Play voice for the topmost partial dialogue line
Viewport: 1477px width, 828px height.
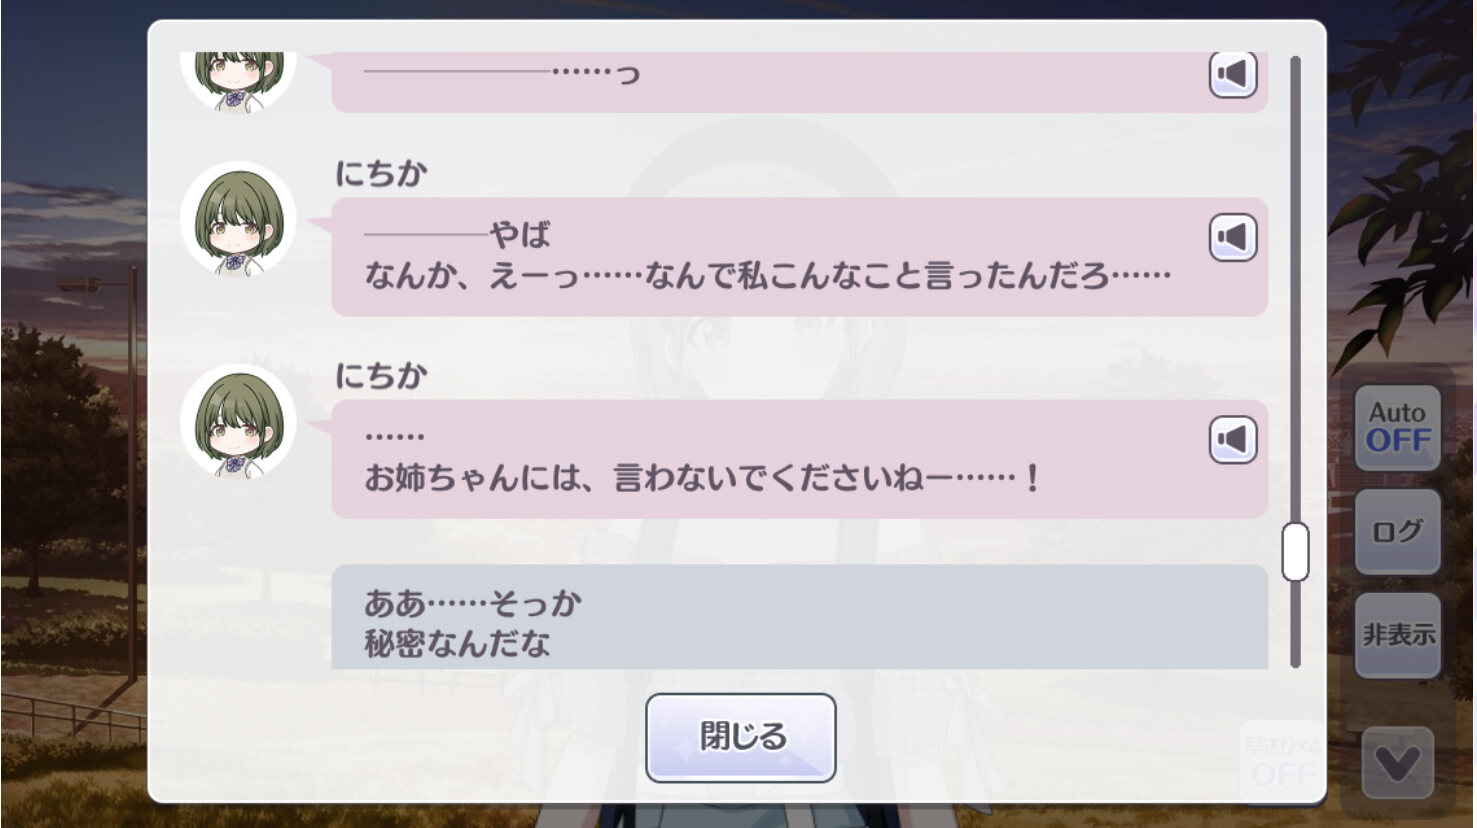point(1233,75)
